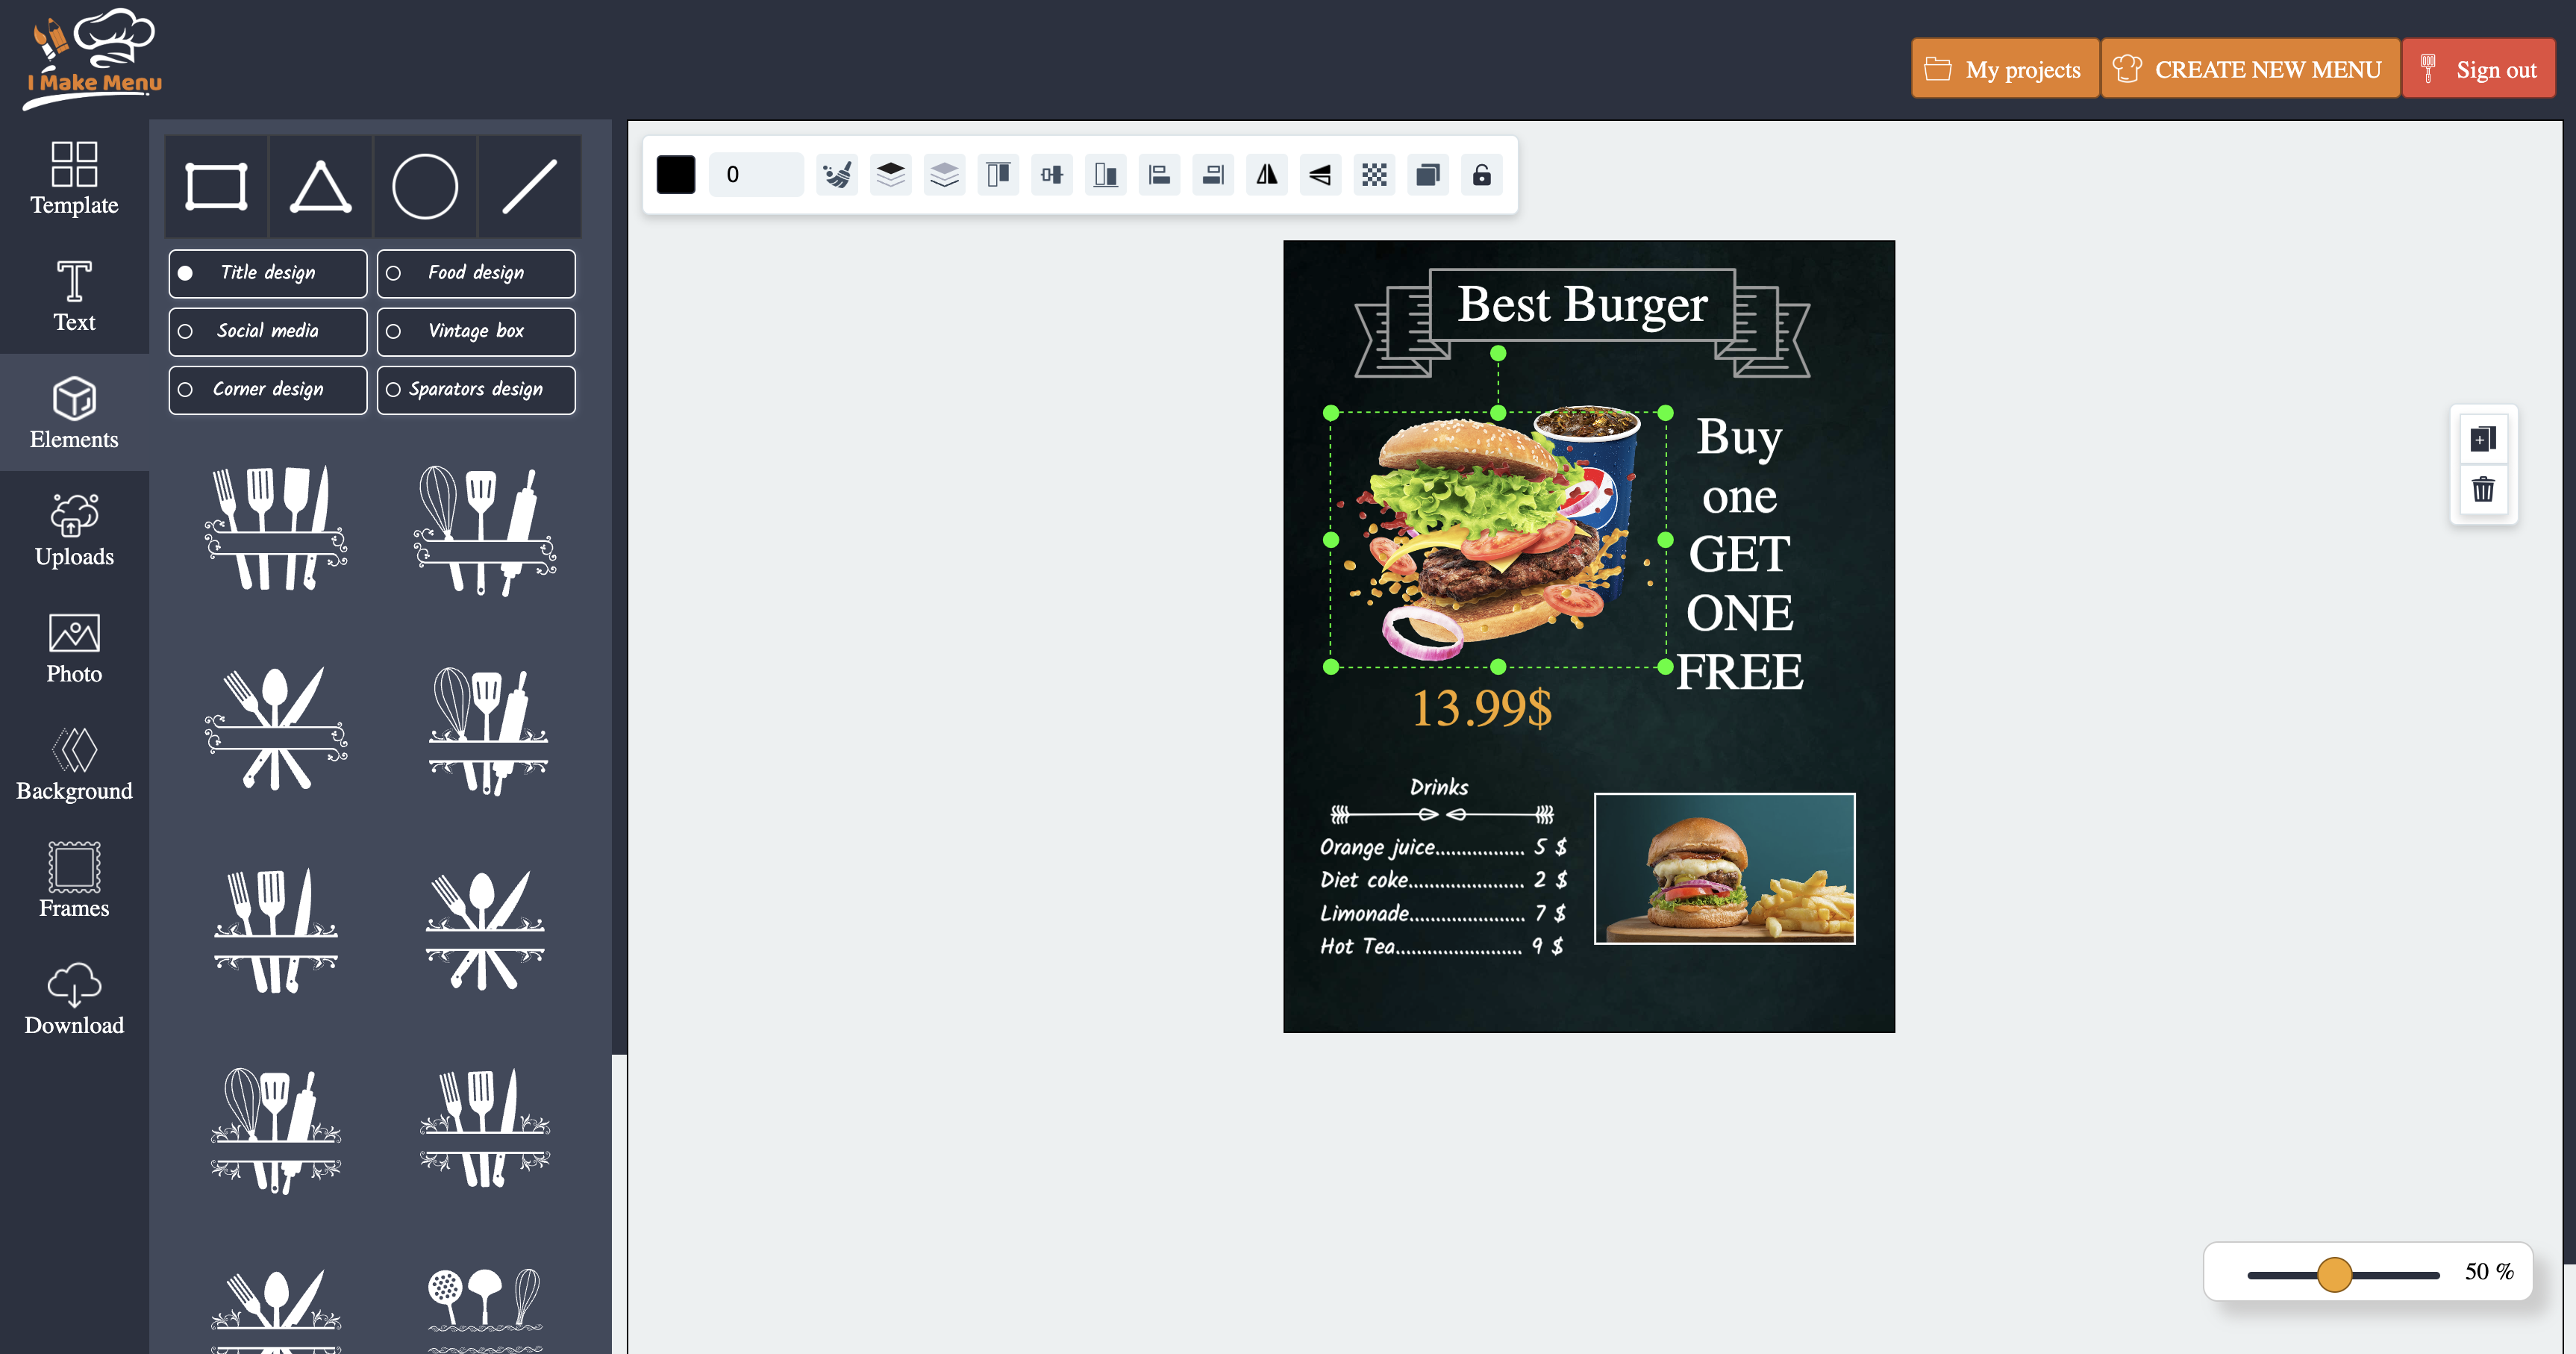Toggle the lock icon in toolbar
2576x1354 pixels.
click(x=1482, y=175)
